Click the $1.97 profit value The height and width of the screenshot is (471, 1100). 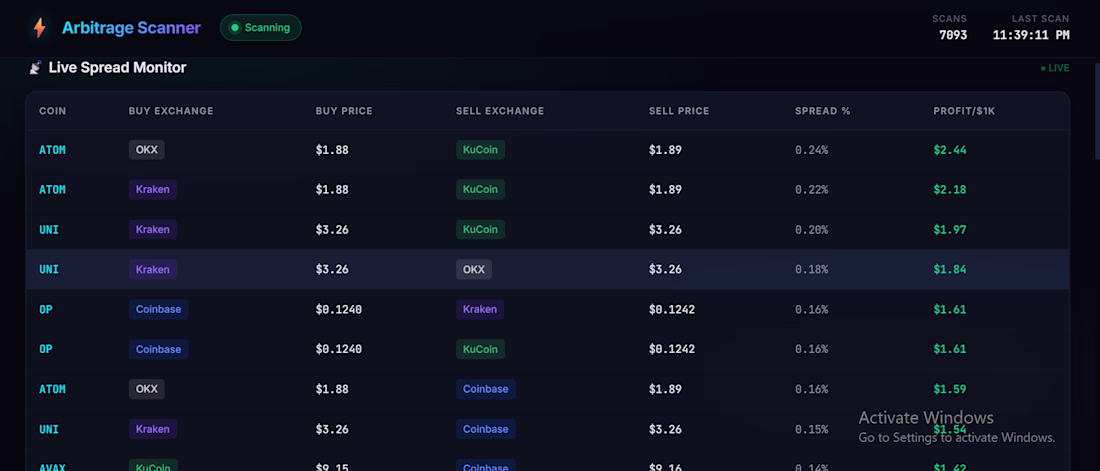point(950,230)
